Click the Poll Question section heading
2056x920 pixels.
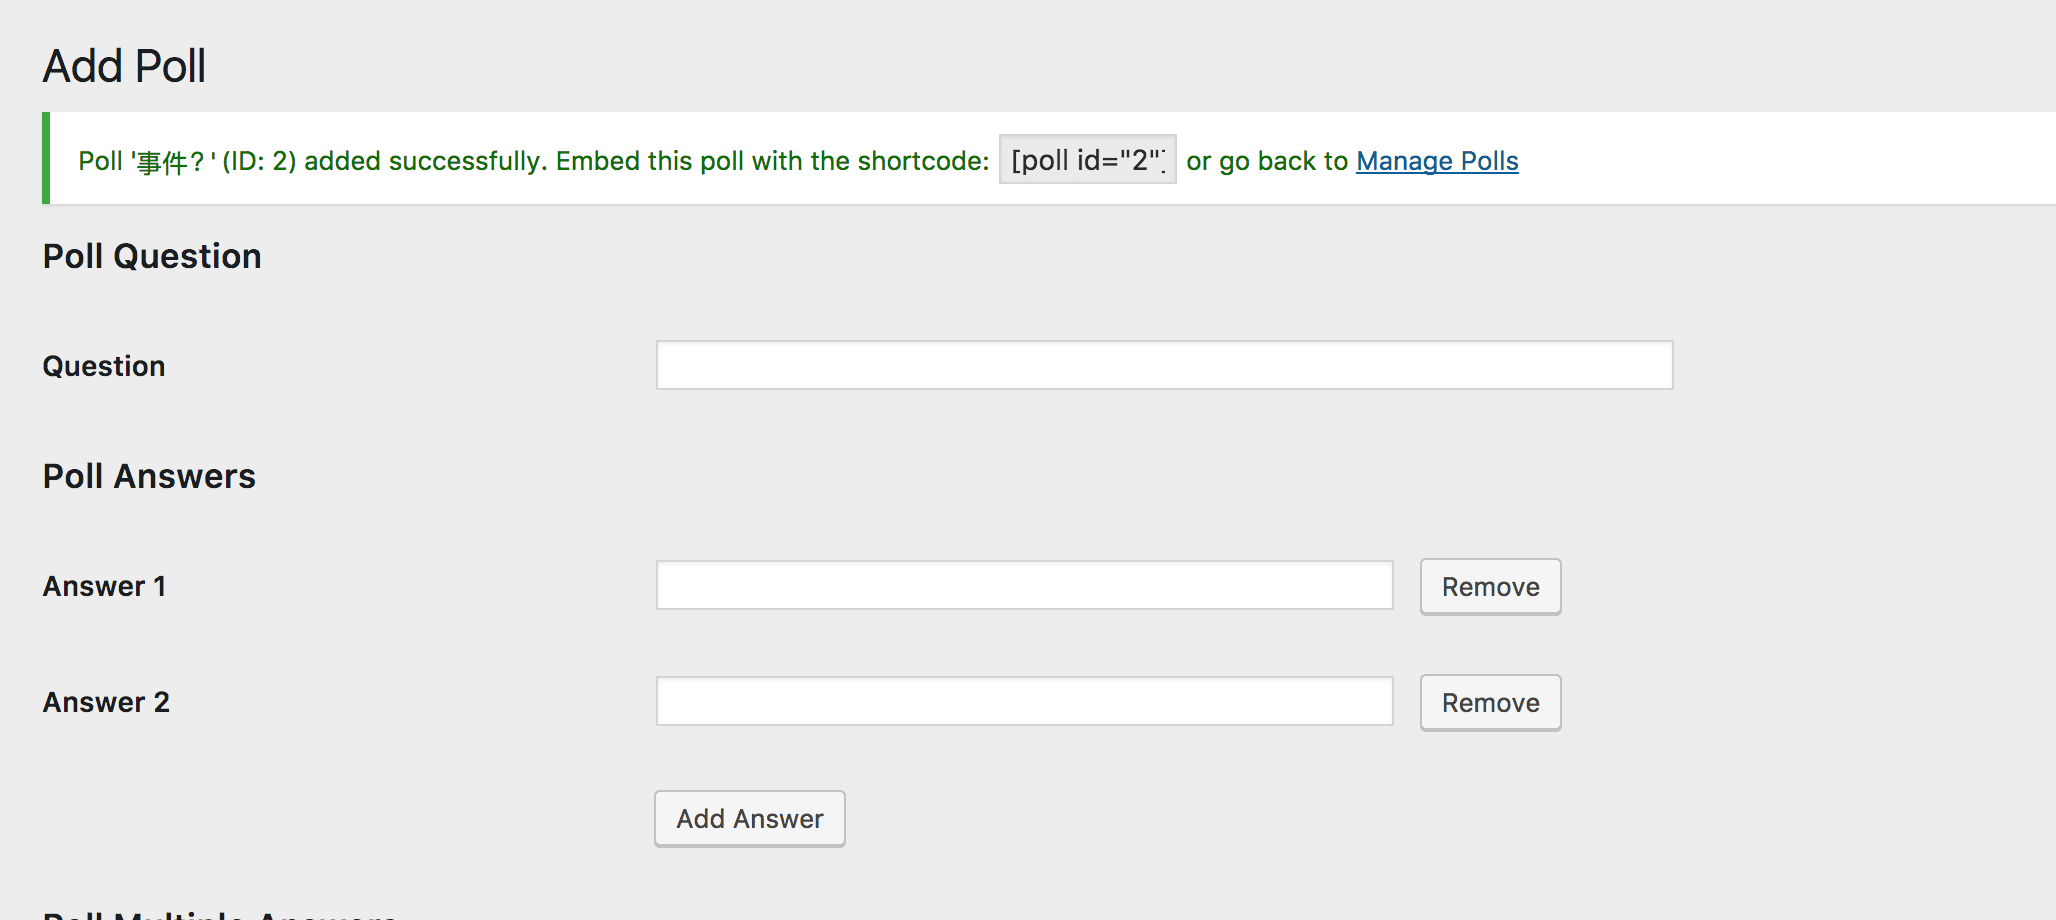pyautogui.click(x=152, y=256)
